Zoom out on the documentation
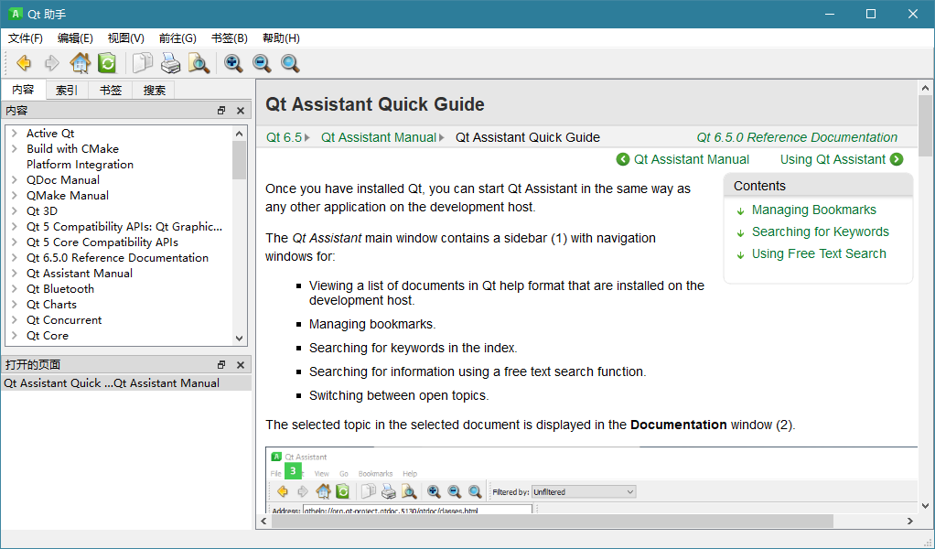 click(262, 63)
